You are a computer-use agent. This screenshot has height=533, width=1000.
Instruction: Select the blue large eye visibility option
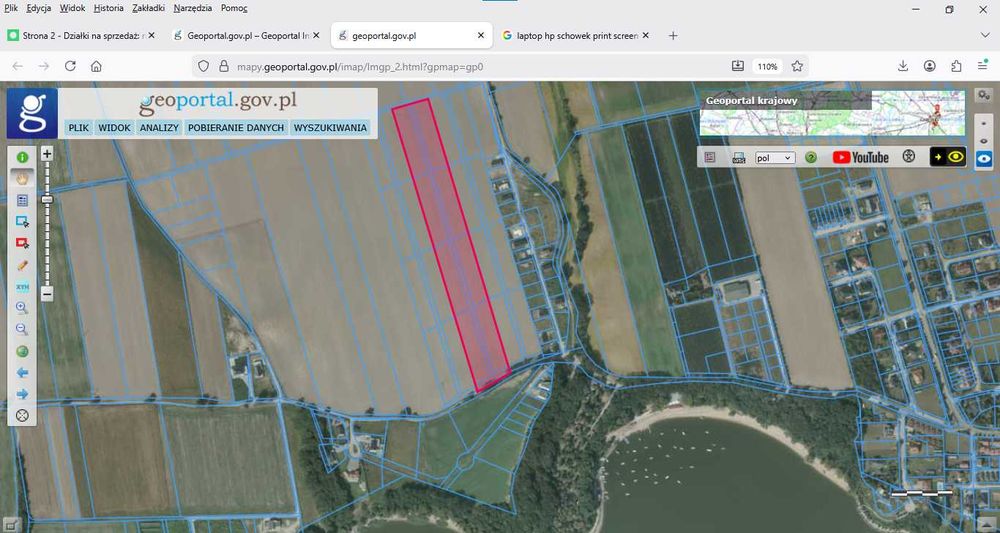tap(984, 158)
